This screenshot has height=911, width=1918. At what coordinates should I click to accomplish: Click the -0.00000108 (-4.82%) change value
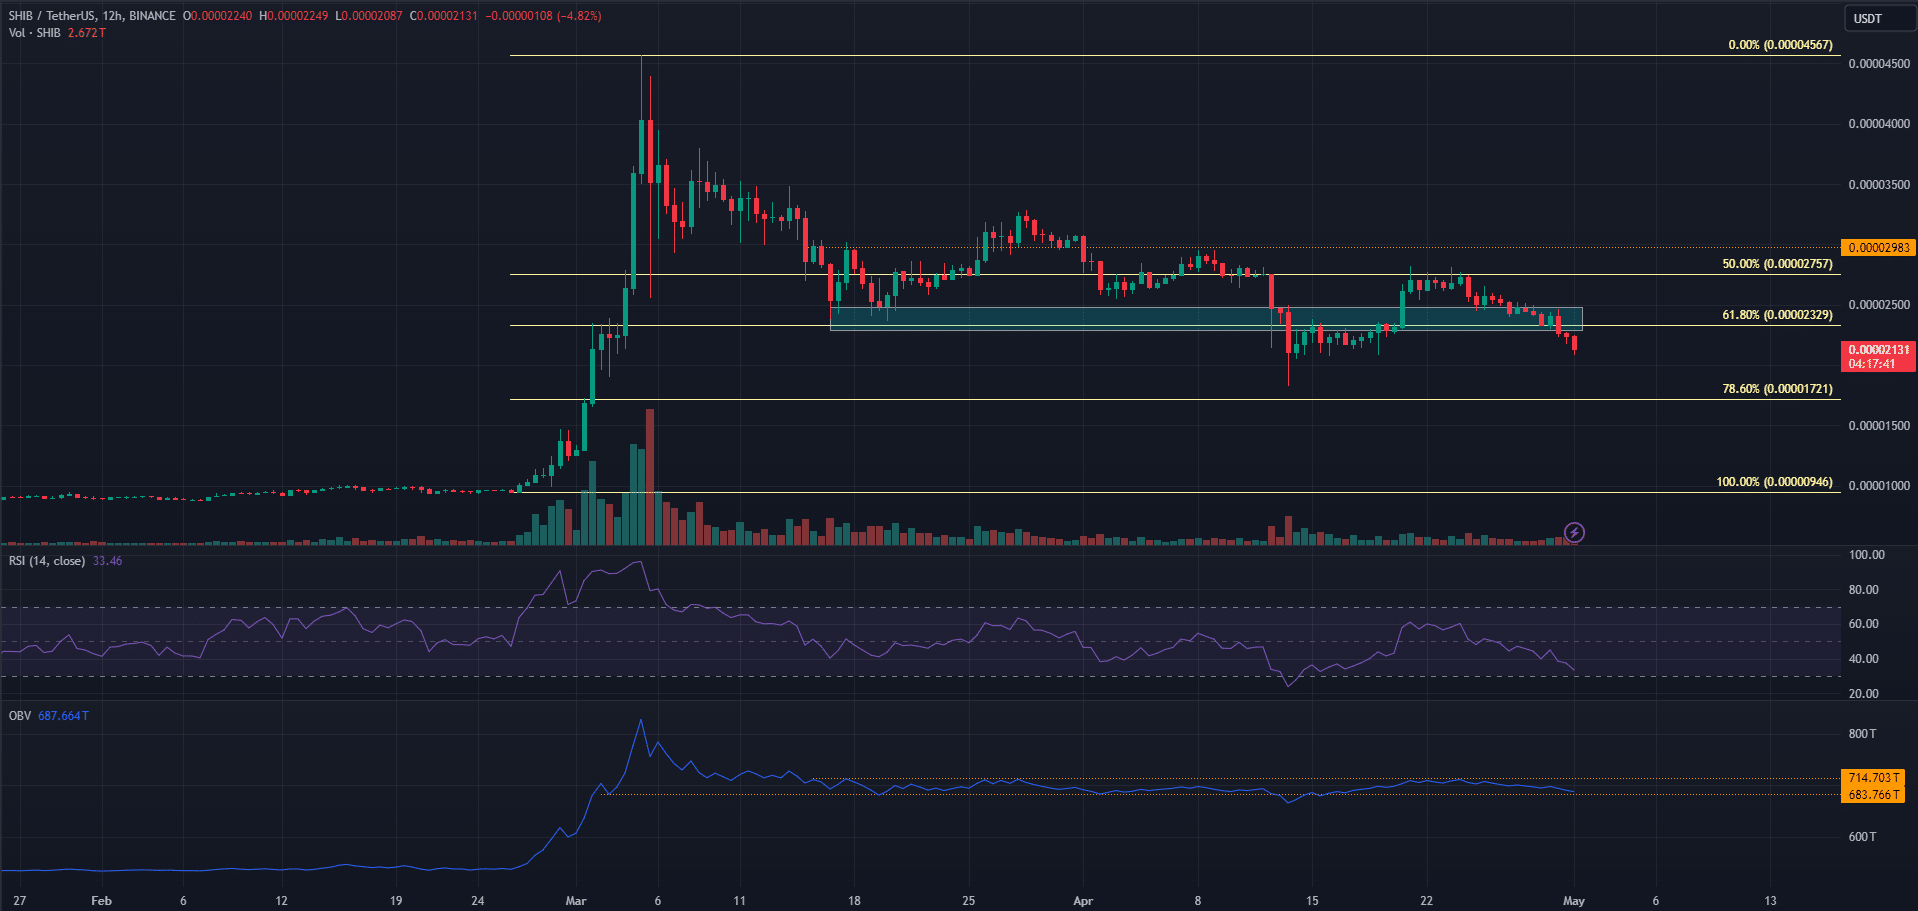(x=544, y=16)
